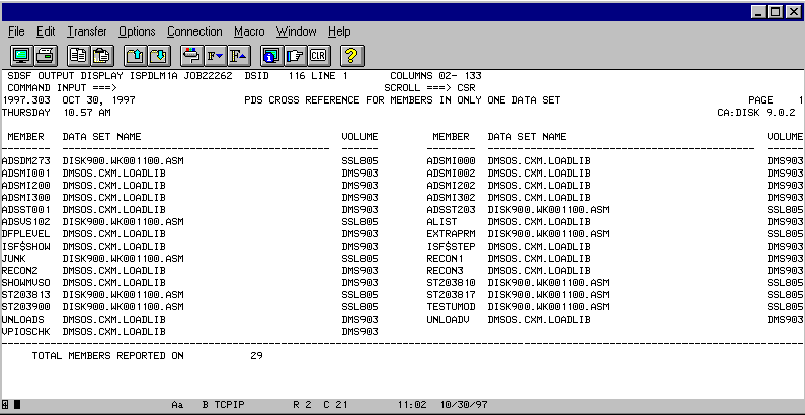Click the yellow question mark help icon
The width and height of the screenshot is (805, 415).
[351, 55]
